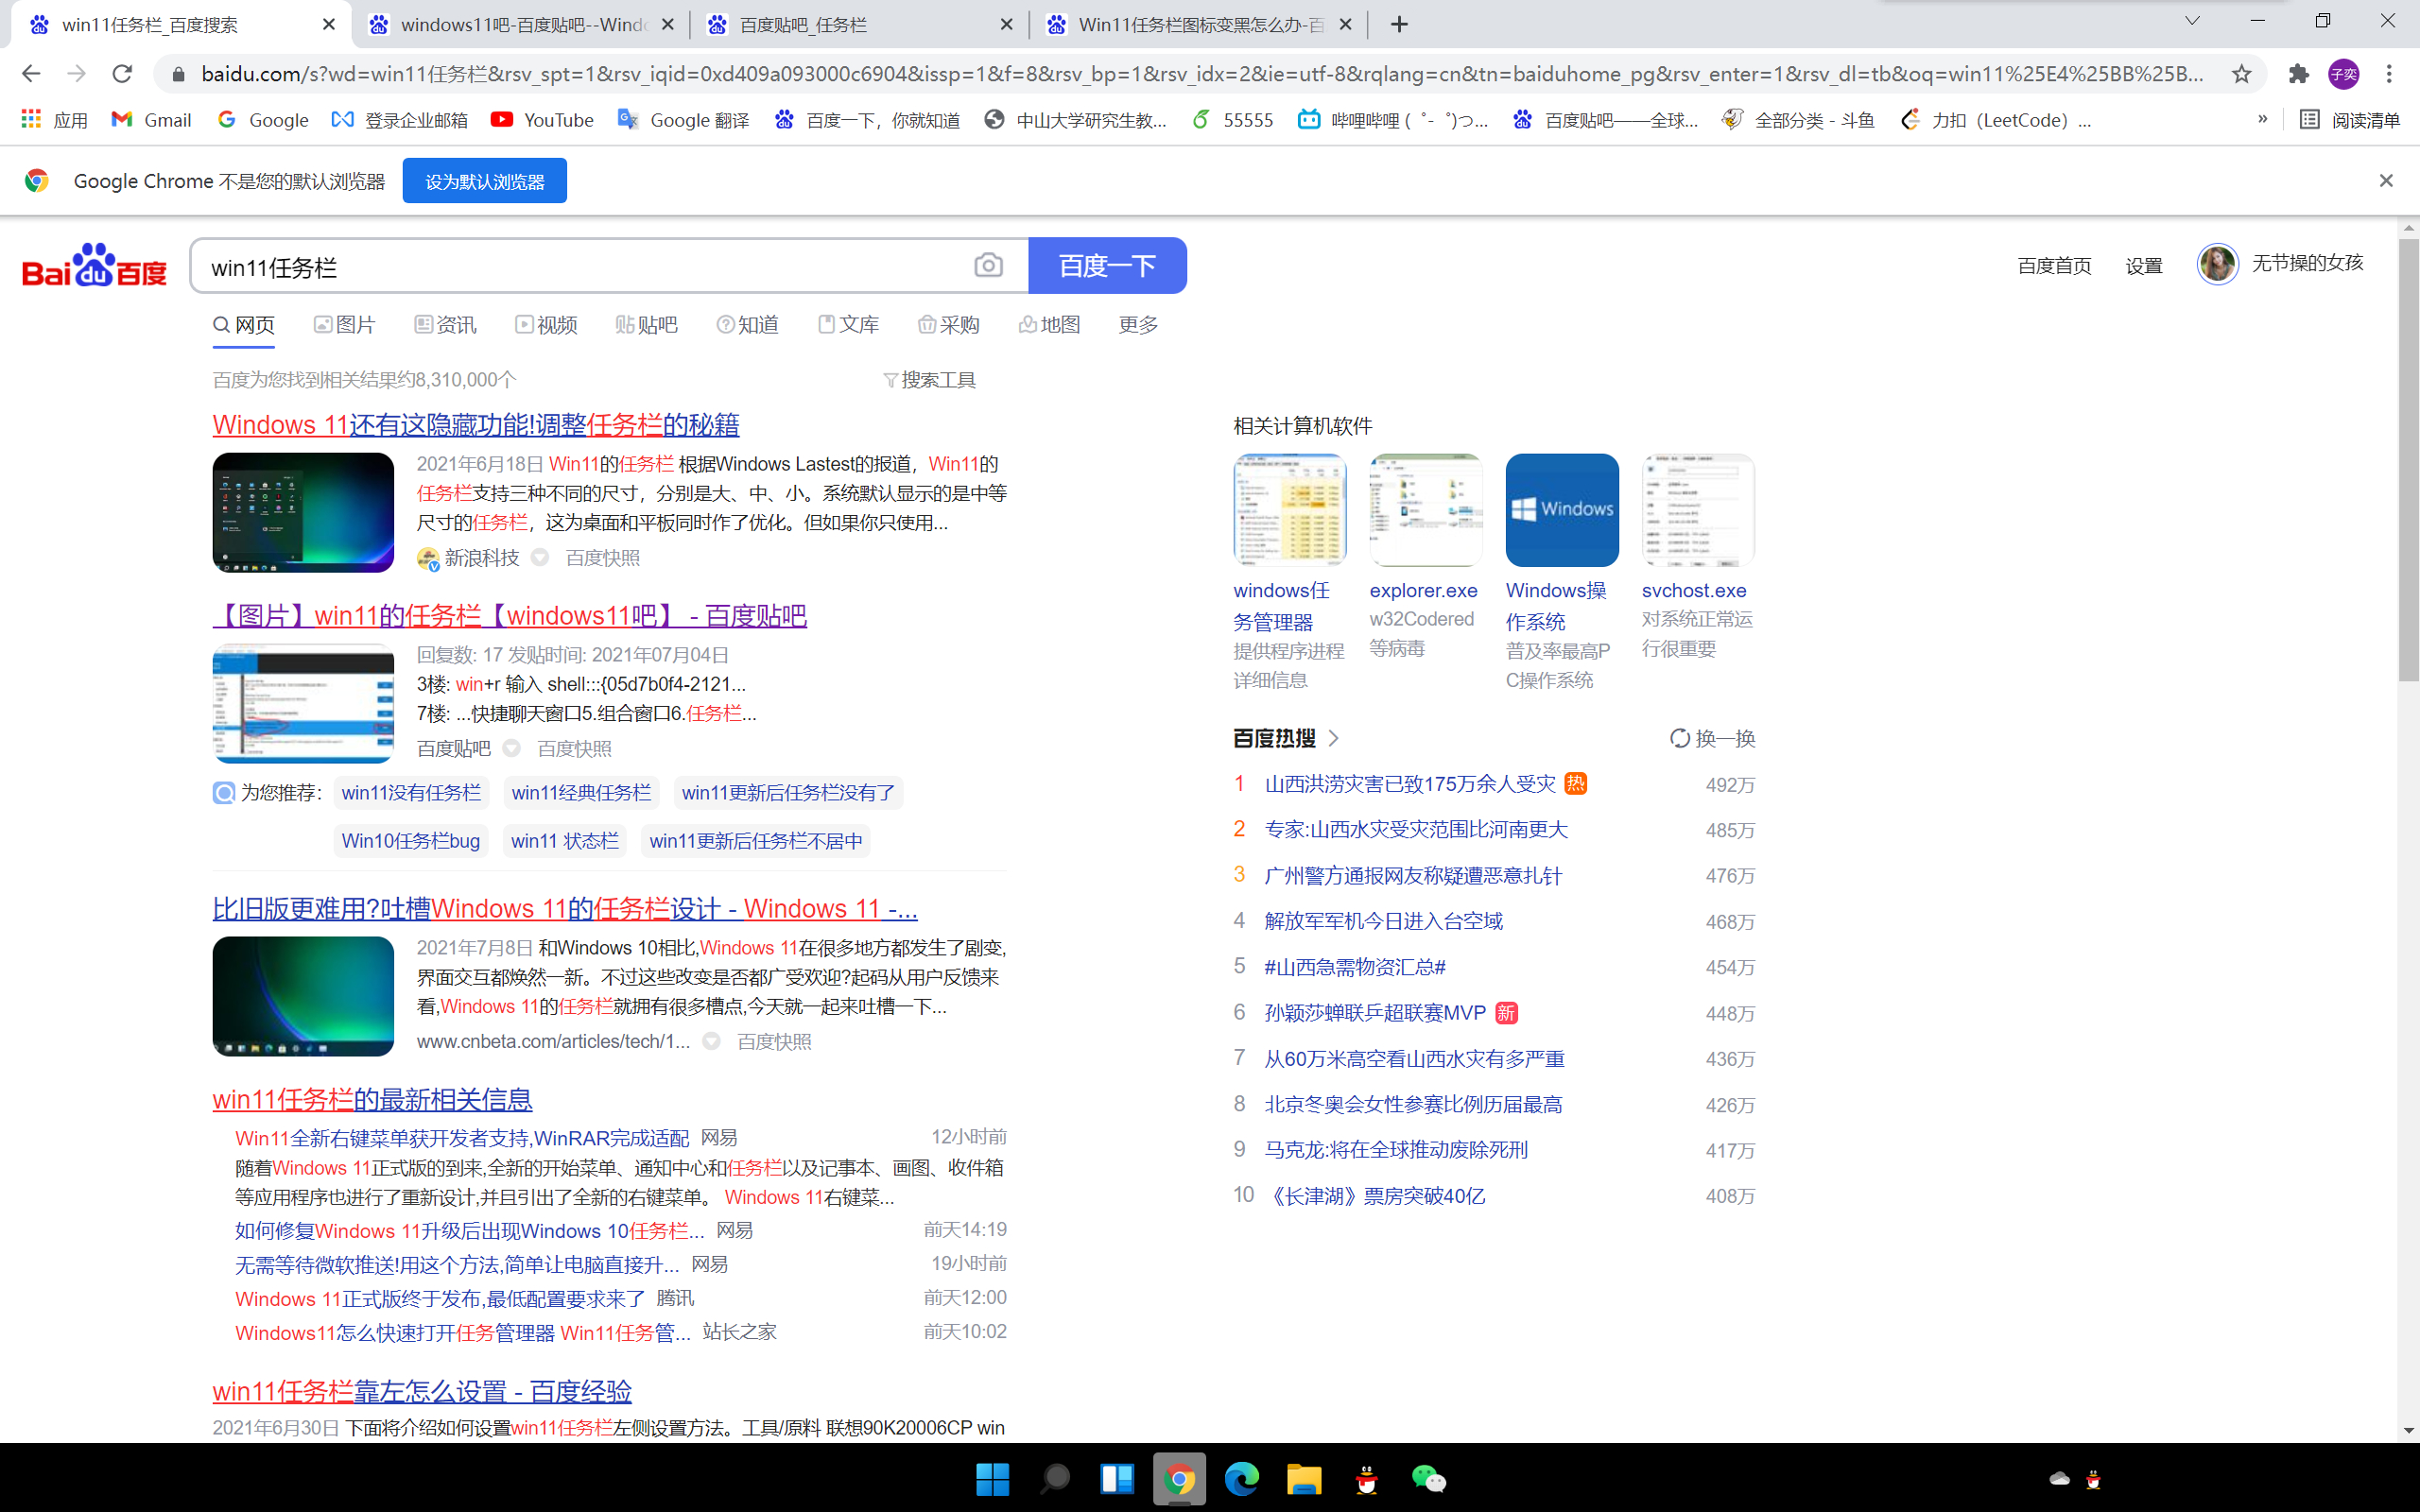The height and width of the screenshot is (1512, 2420).
Task: Open hot search 《长津湖》票房突破40亿
Action: coord(1375,1196)
